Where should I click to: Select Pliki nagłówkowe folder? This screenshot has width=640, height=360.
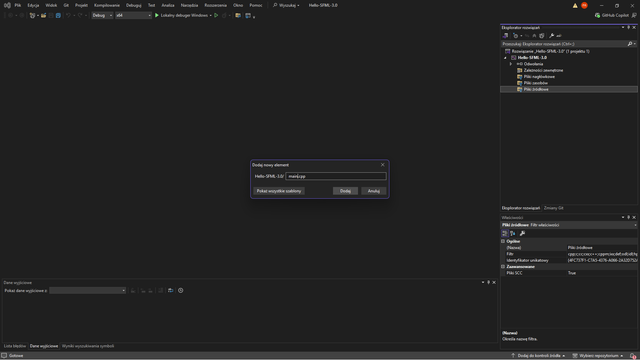tap(539, 77)
